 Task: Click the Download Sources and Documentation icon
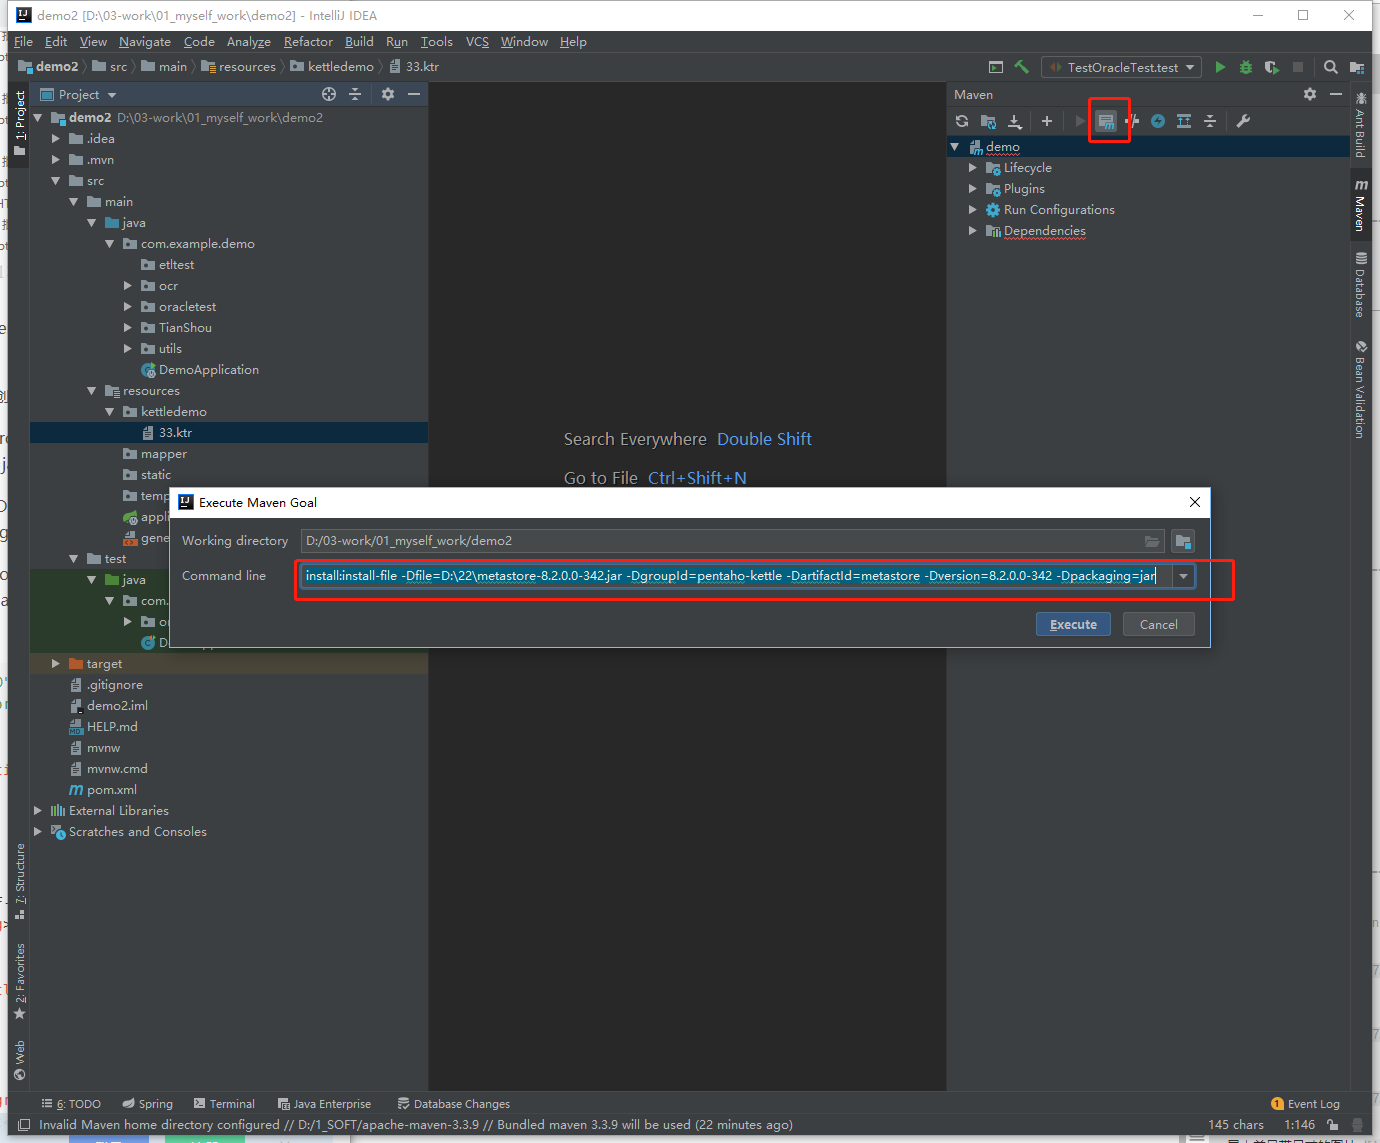coord(1014,121)
